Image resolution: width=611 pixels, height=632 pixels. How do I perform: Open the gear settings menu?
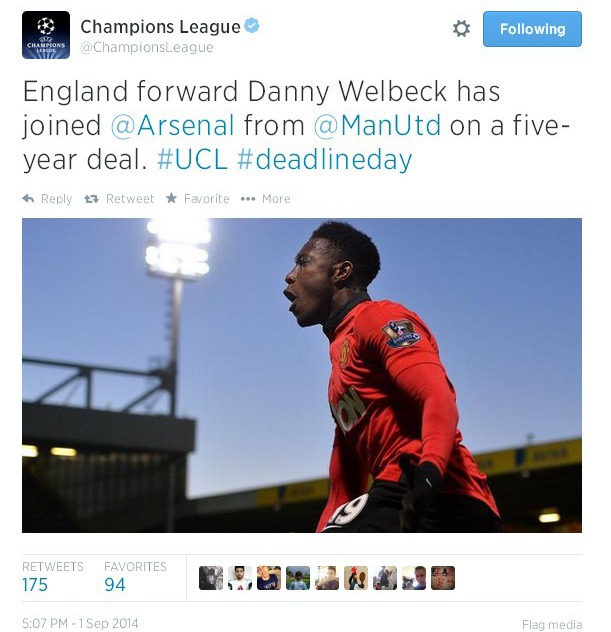point(461,29)
